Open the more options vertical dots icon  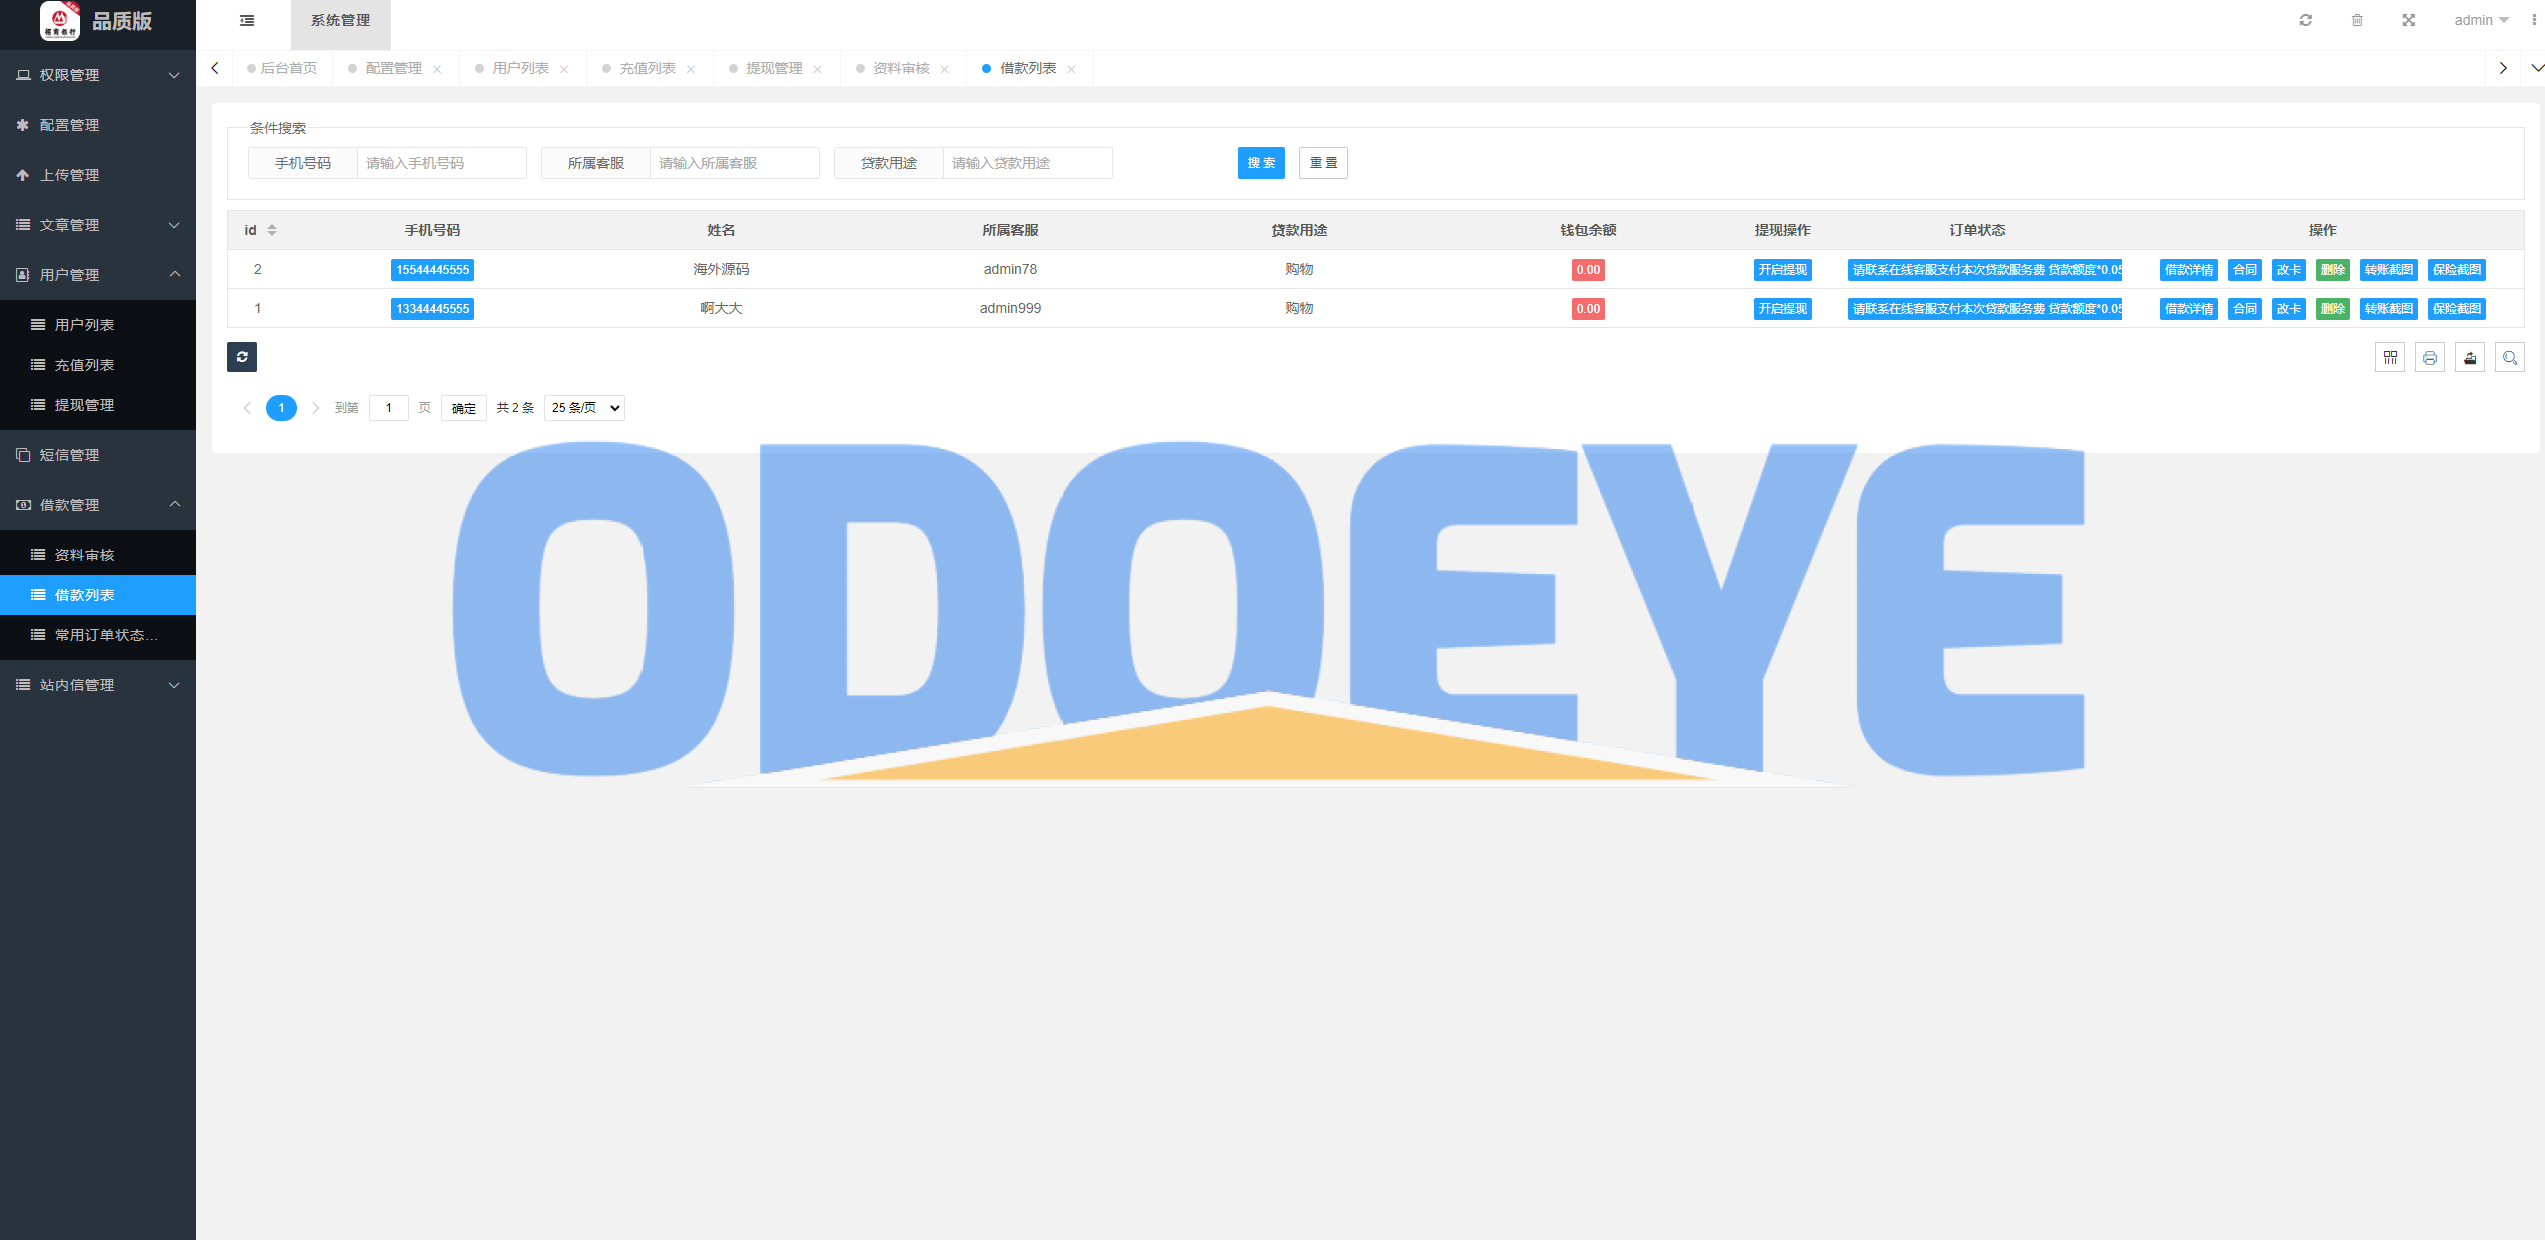click(x=2534, y=20)
